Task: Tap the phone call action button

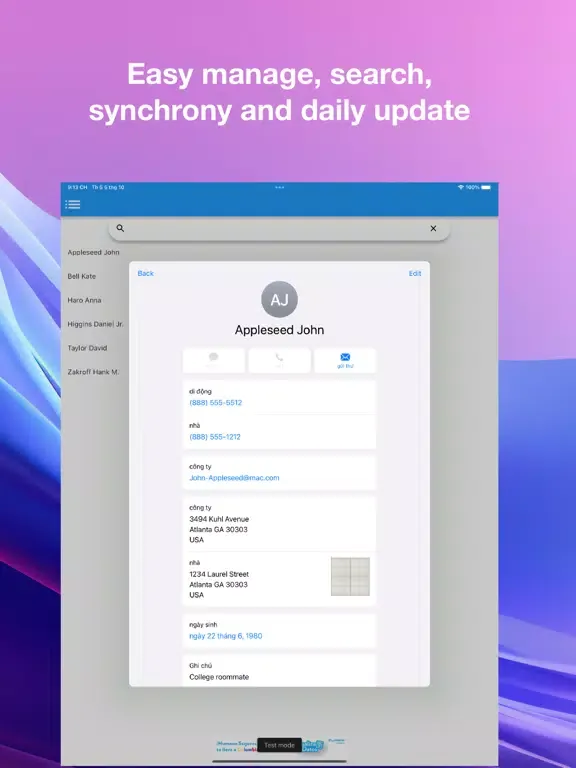Action: 279,360
